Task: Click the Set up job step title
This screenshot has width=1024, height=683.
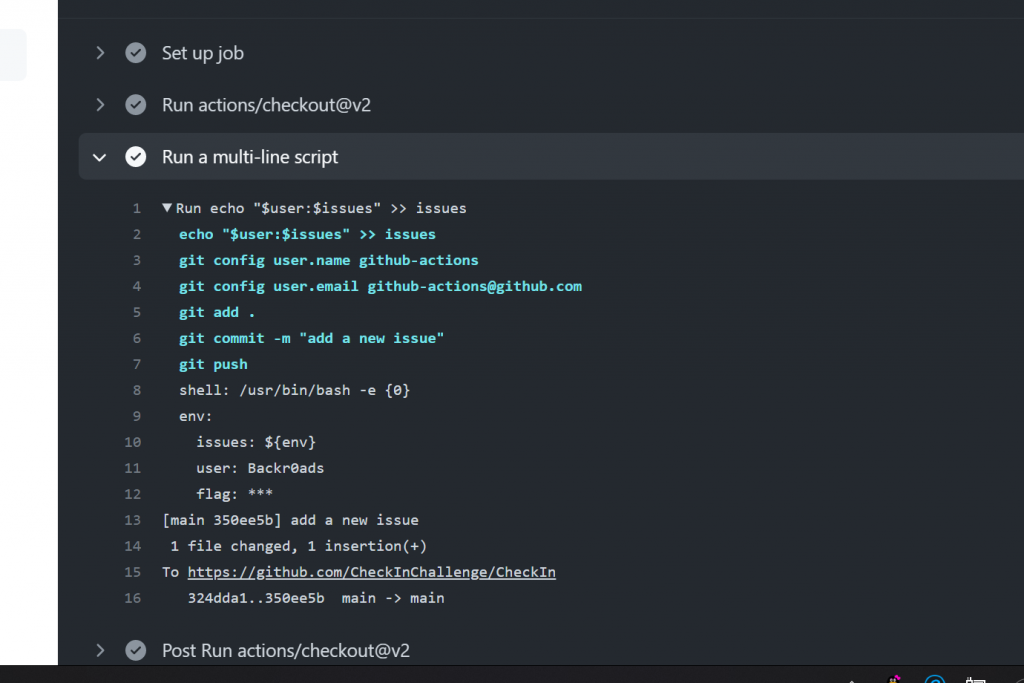Action: (203, 53)
